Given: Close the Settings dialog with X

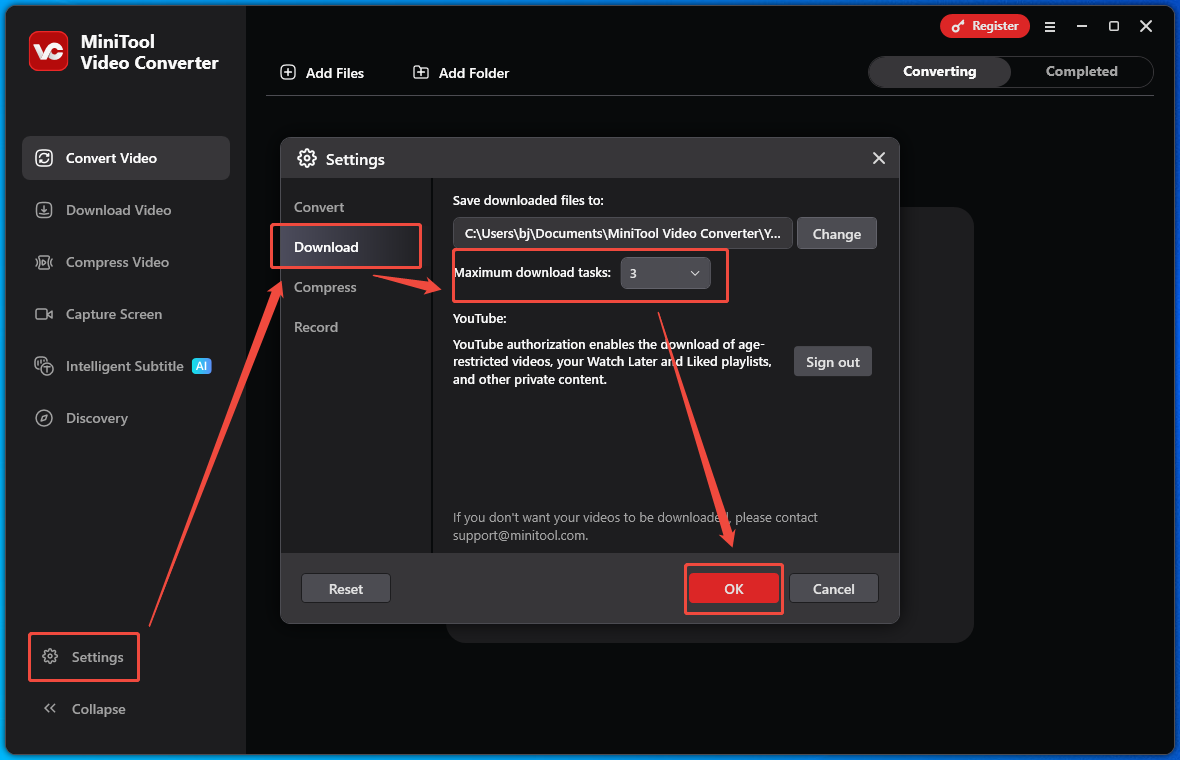Looking at the screenshot, I should coord(879,158).
